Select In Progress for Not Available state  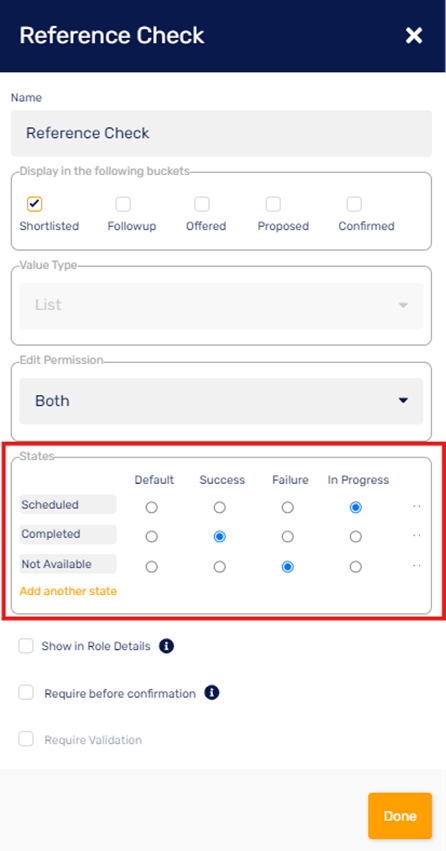tap(355, 567)
